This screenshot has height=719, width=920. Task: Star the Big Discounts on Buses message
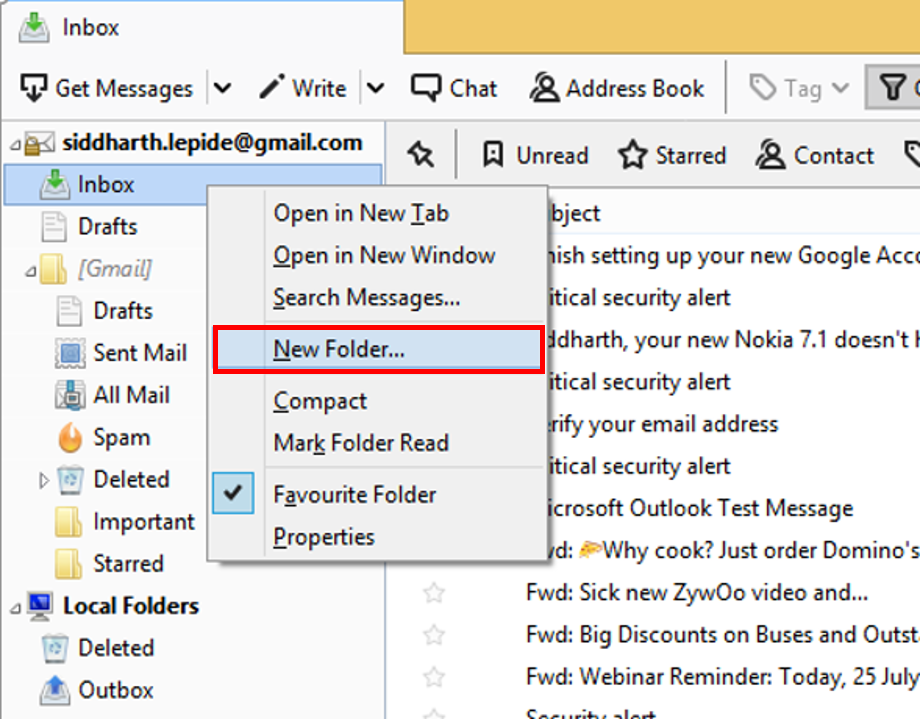434,635
